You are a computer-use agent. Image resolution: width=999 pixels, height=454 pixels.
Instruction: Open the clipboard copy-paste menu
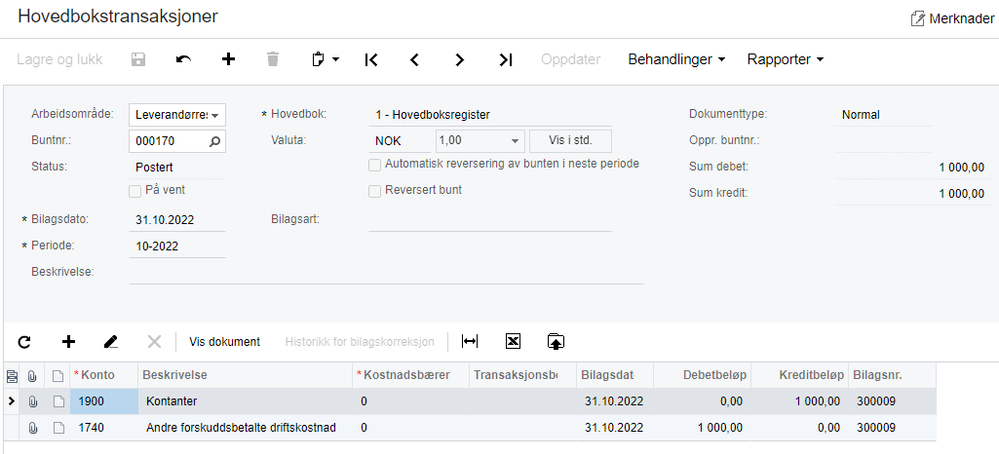326,59
